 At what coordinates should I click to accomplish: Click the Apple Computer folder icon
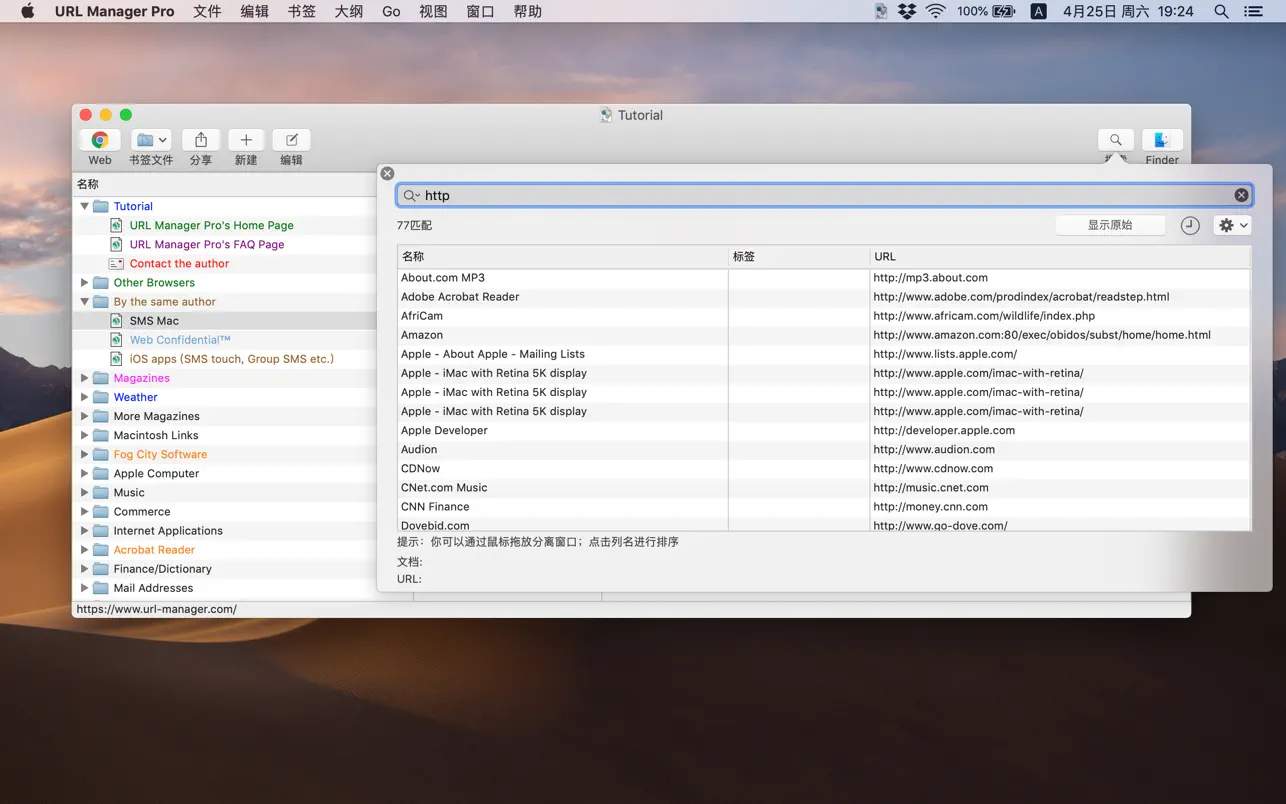click(101, 473)
